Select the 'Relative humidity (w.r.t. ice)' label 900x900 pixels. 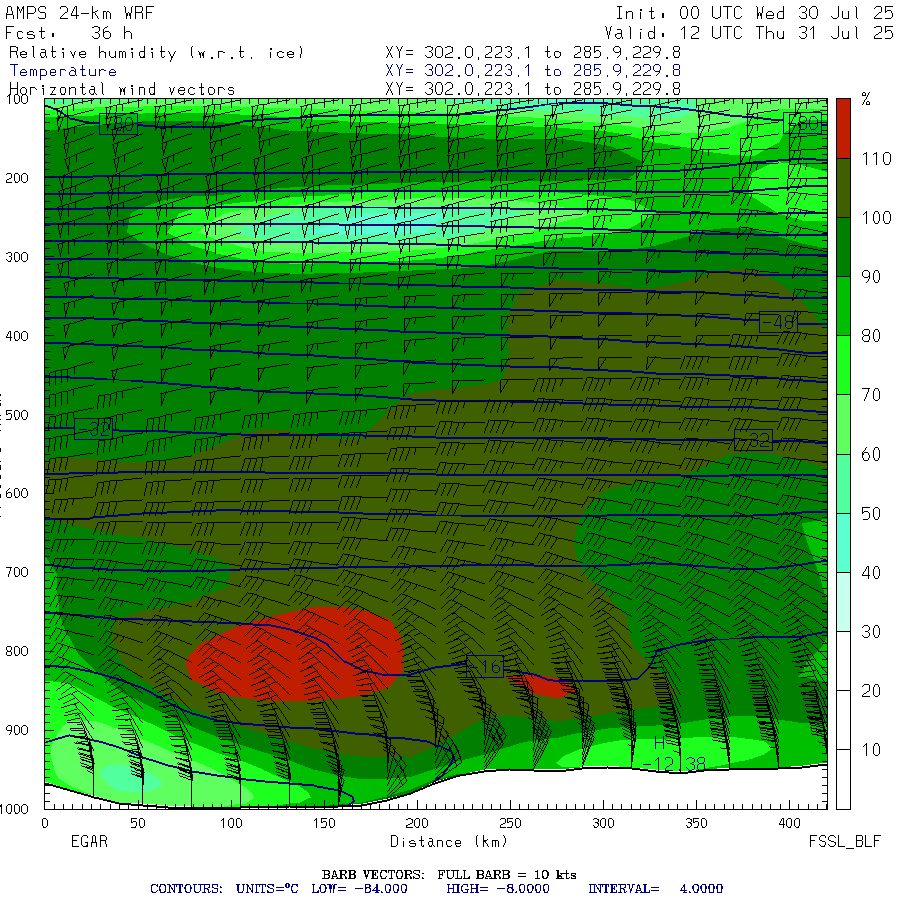(x=156, y=53)
